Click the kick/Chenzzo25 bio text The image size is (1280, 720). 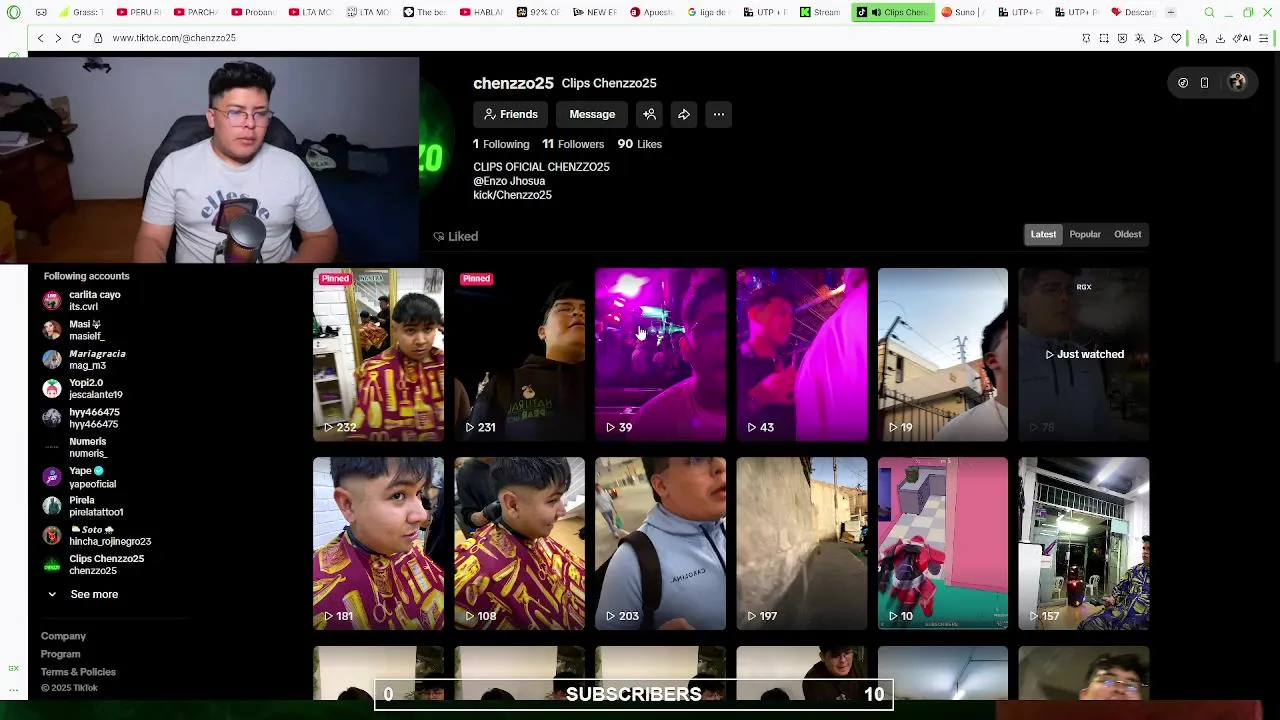tap(512, 195)
